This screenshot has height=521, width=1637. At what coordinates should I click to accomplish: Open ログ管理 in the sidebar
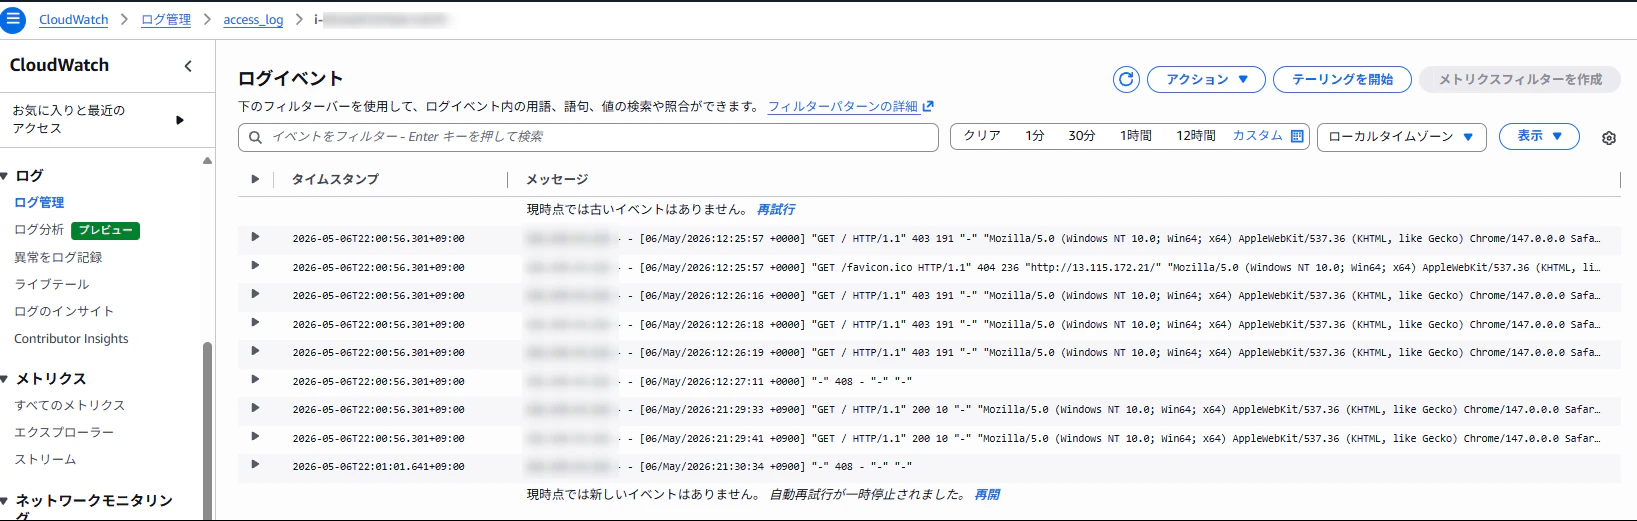pos(39,202)
